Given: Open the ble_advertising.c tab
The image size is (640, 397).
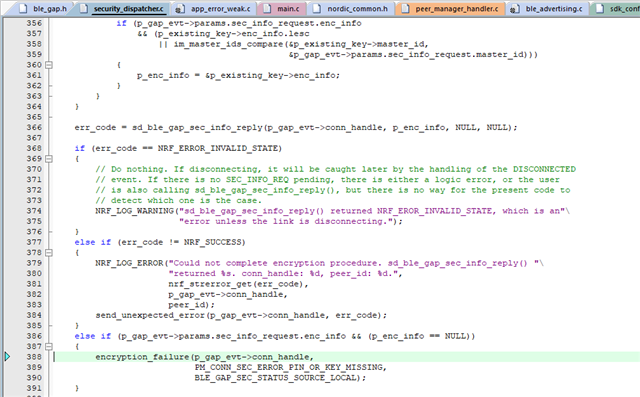Looking at the screenshot, I should (x=547, y=8).
